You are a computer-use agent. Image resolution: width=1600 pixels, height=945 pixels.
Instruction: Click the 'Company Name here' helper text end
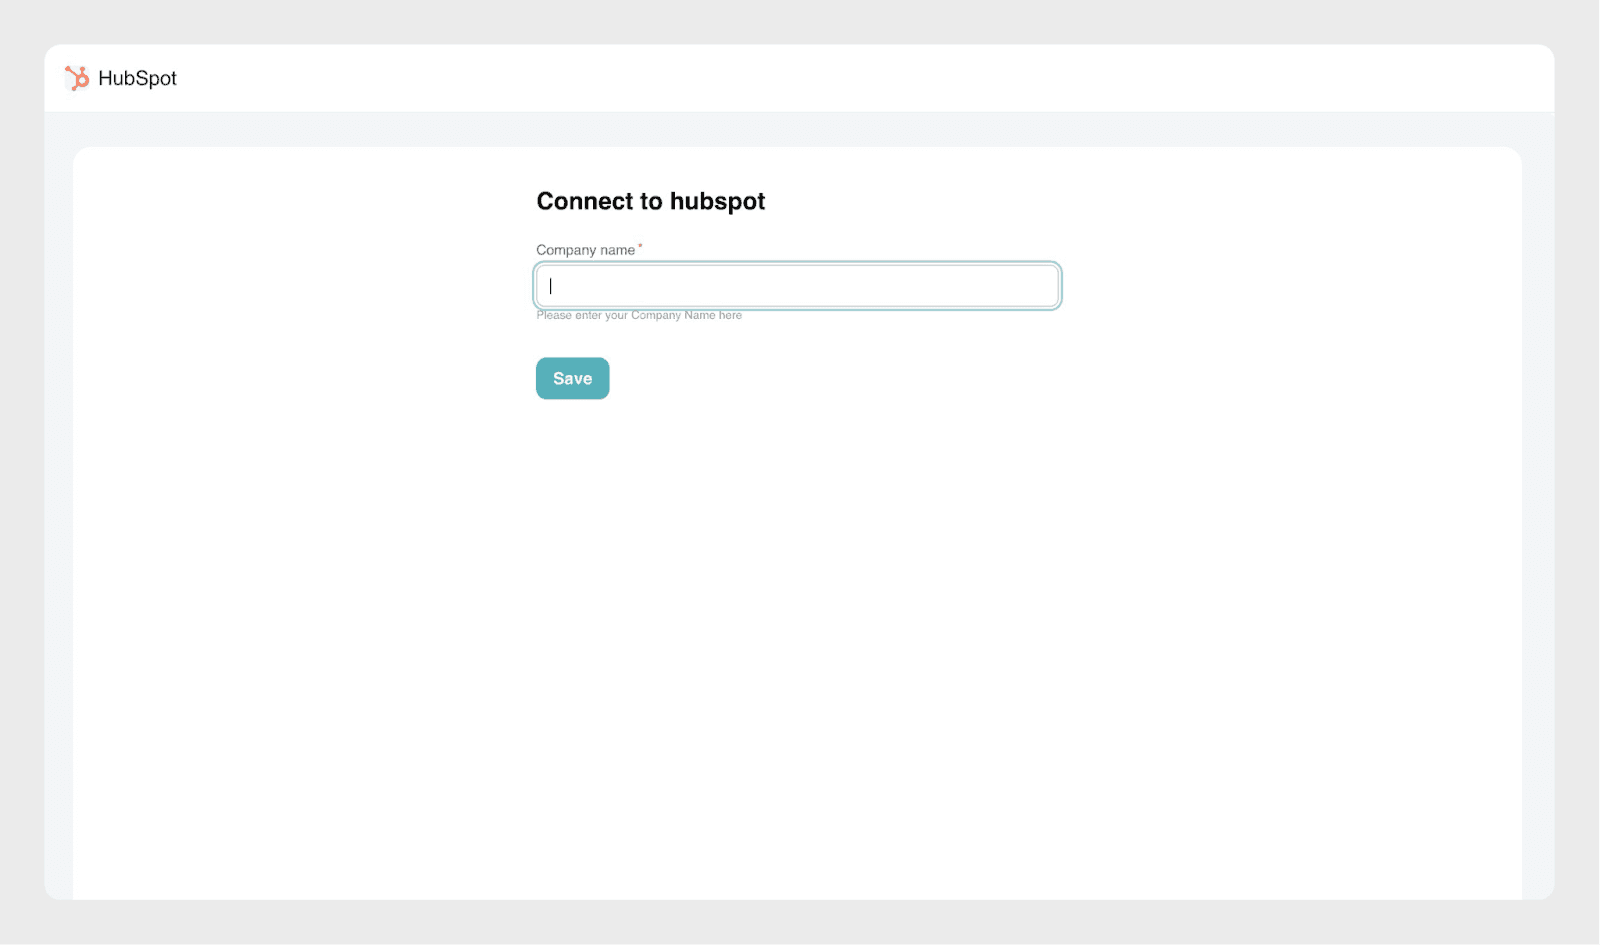[x=710, y=315]
